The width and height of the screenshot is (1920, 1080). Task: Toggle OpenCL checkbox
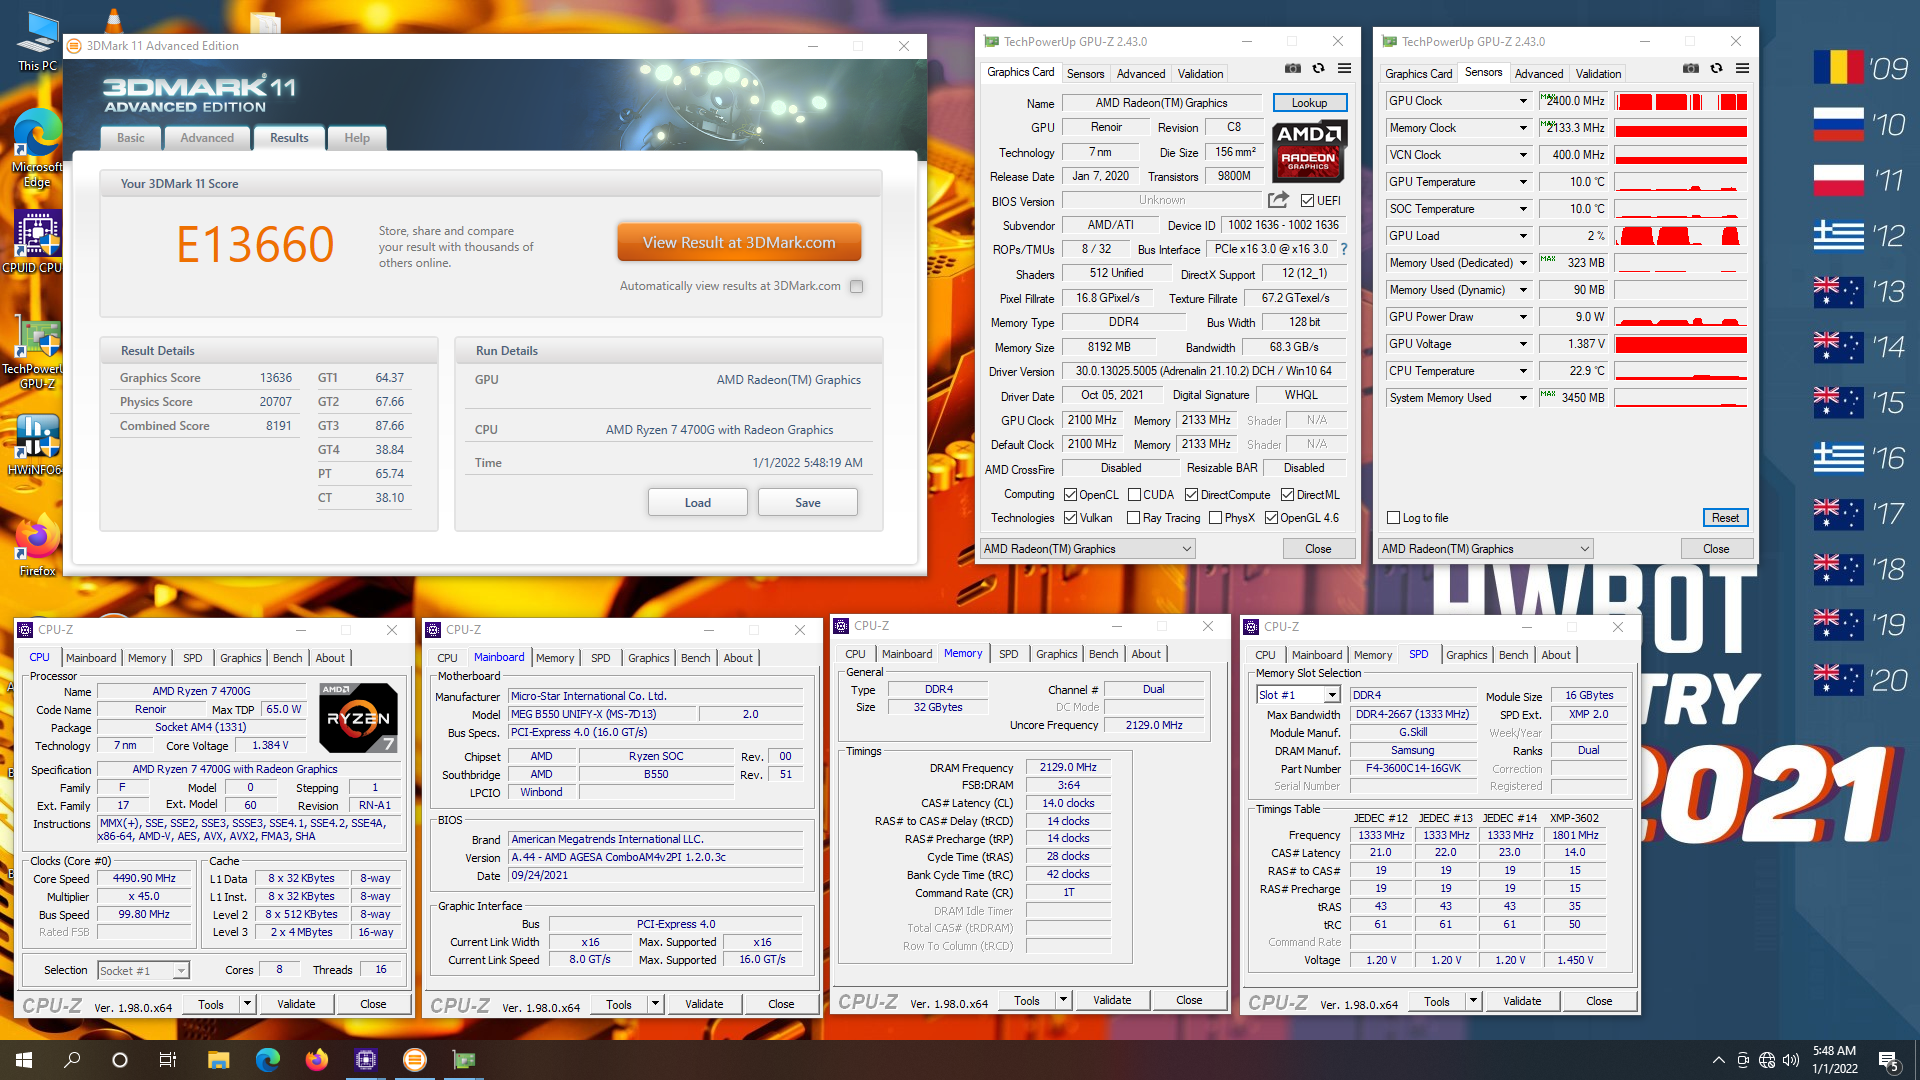pyautogui.click(x=1070, y=495)
